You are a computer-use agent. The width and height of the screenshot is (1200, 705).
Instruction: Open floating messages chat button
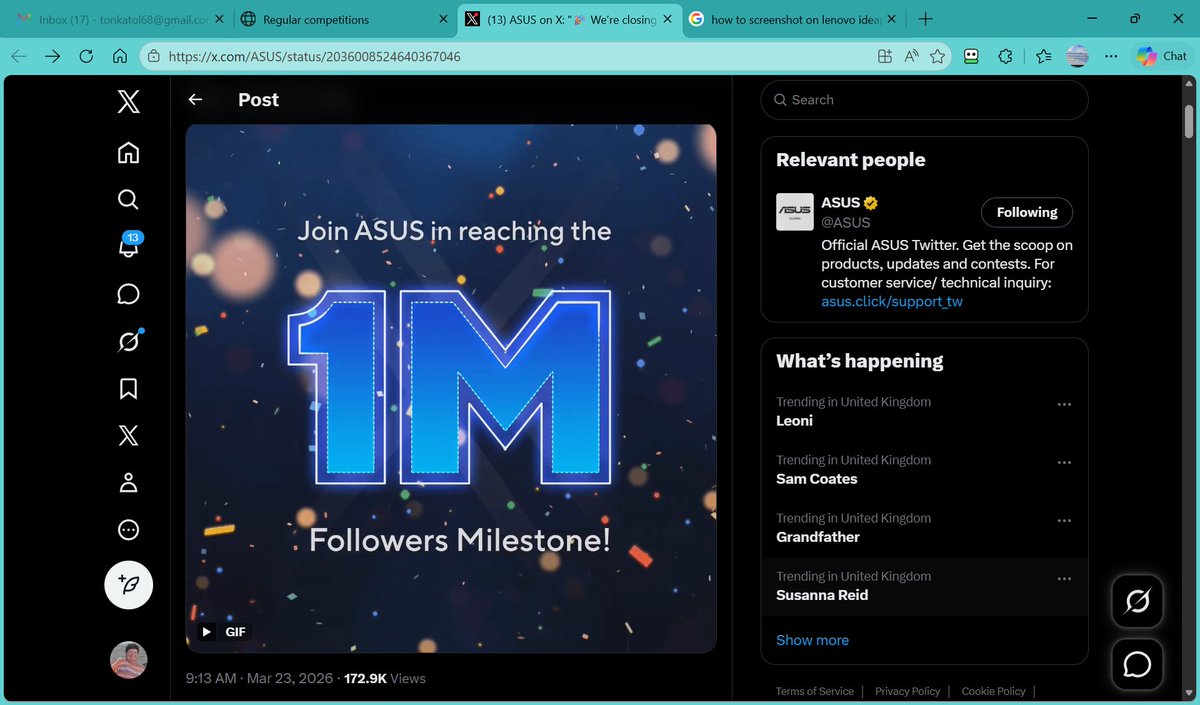pyautogui.click(x=1137, y=664)
